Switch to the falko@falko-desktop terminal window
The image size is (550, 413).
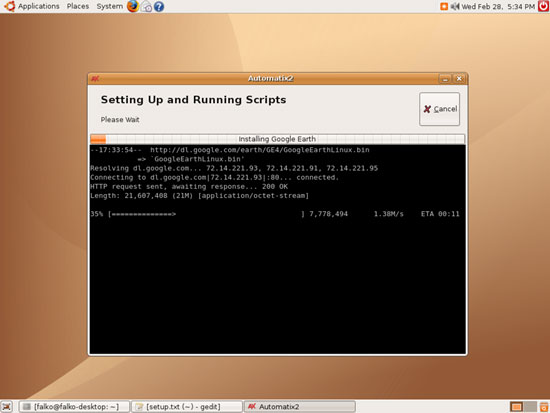tap(74, 407)
